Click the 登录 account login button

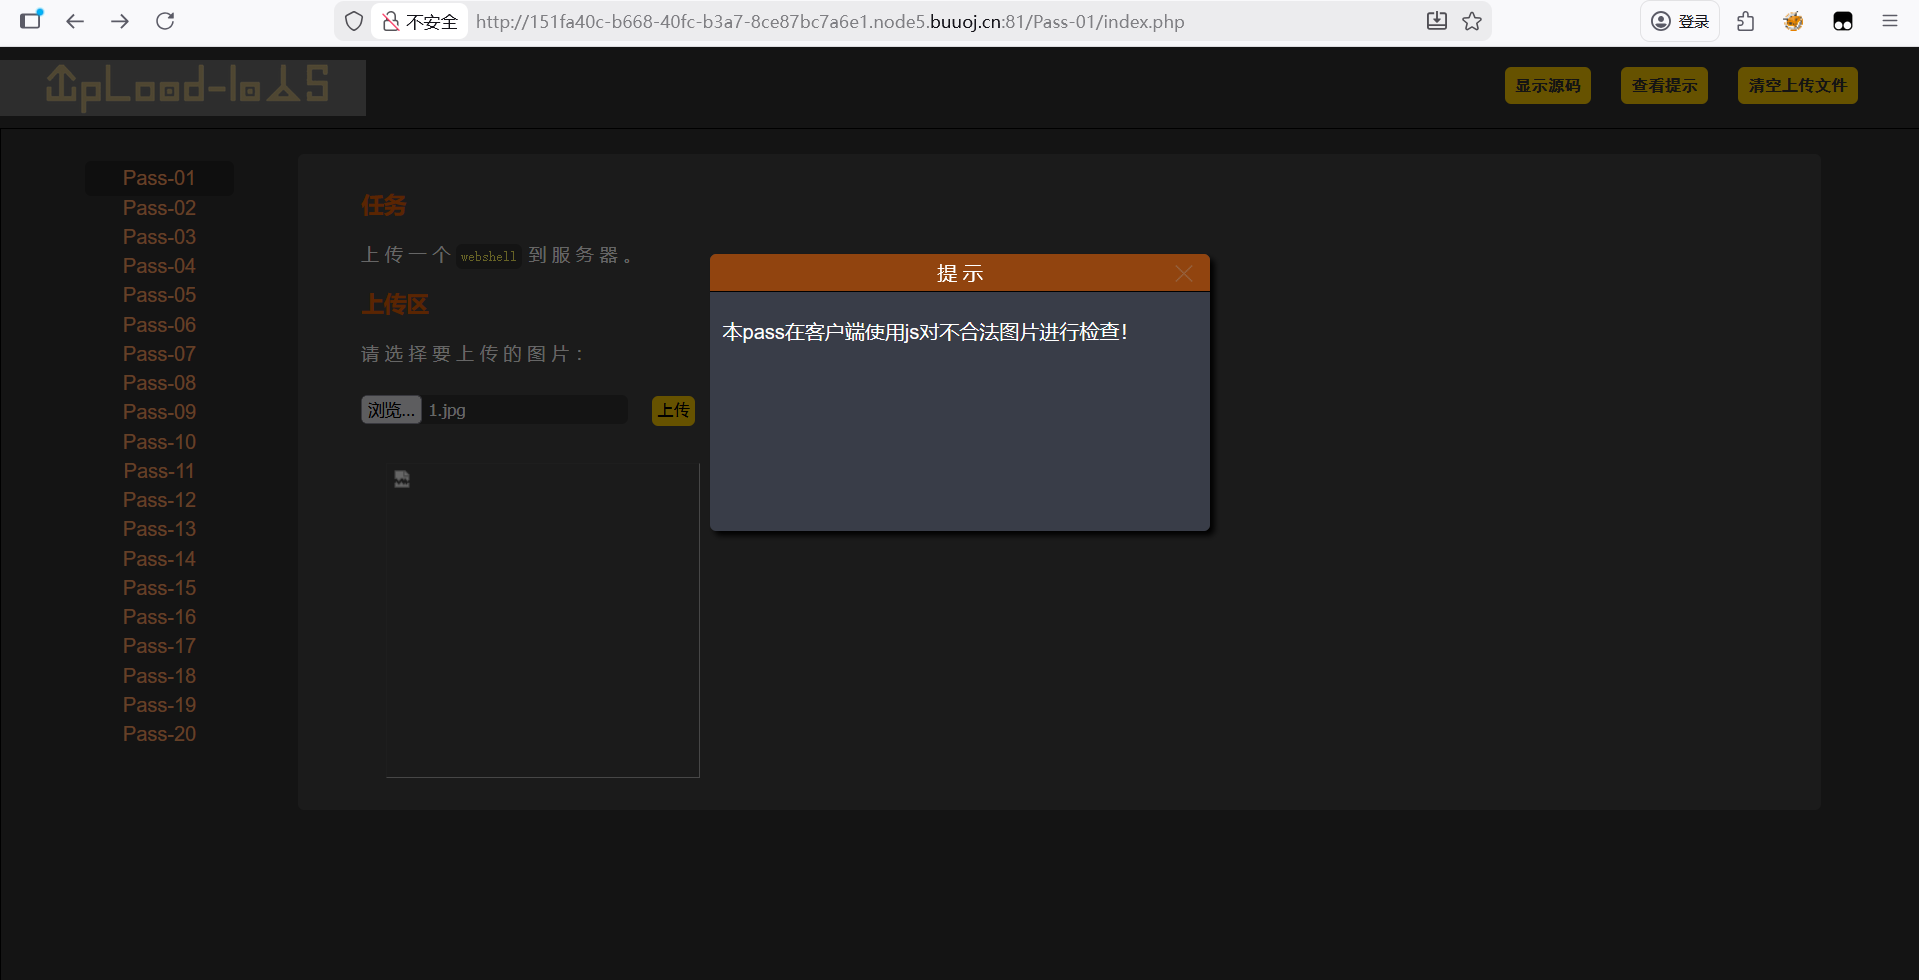(x=1679, y=21)
